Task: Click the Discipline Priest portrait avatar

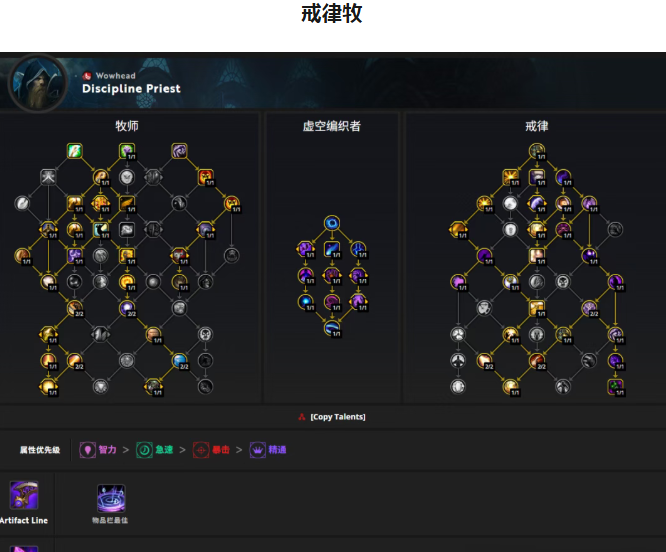Action: point(37,83)
